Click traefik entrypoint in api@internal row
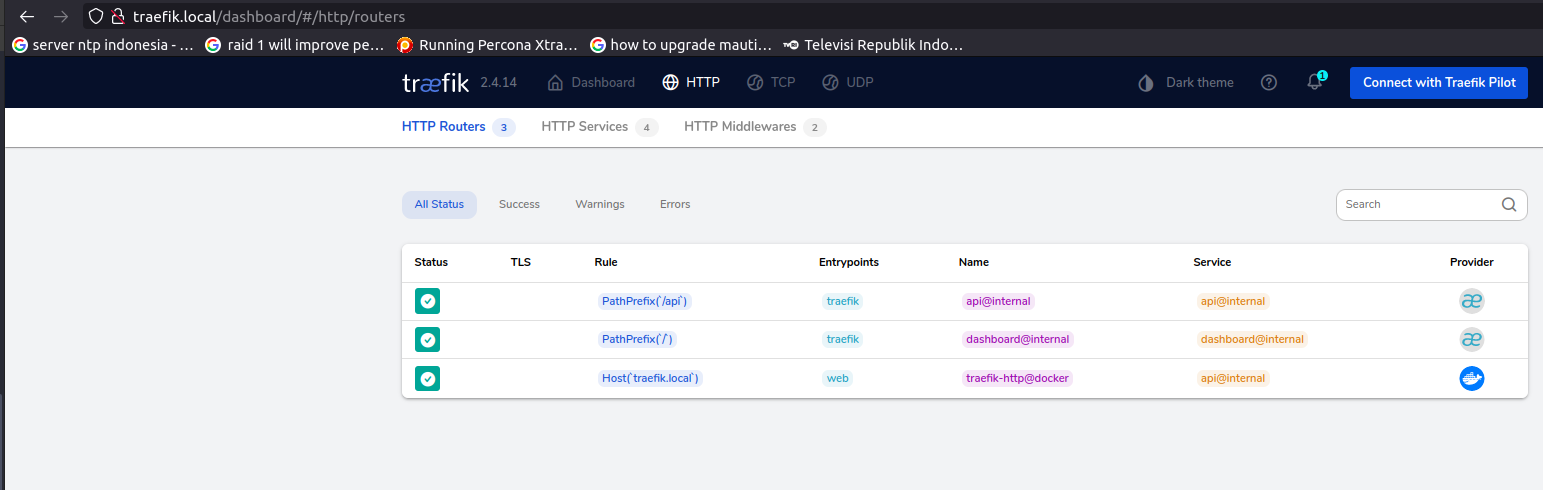The height and width of the screenshot is (490, 1543). click(x=843, y=301)
